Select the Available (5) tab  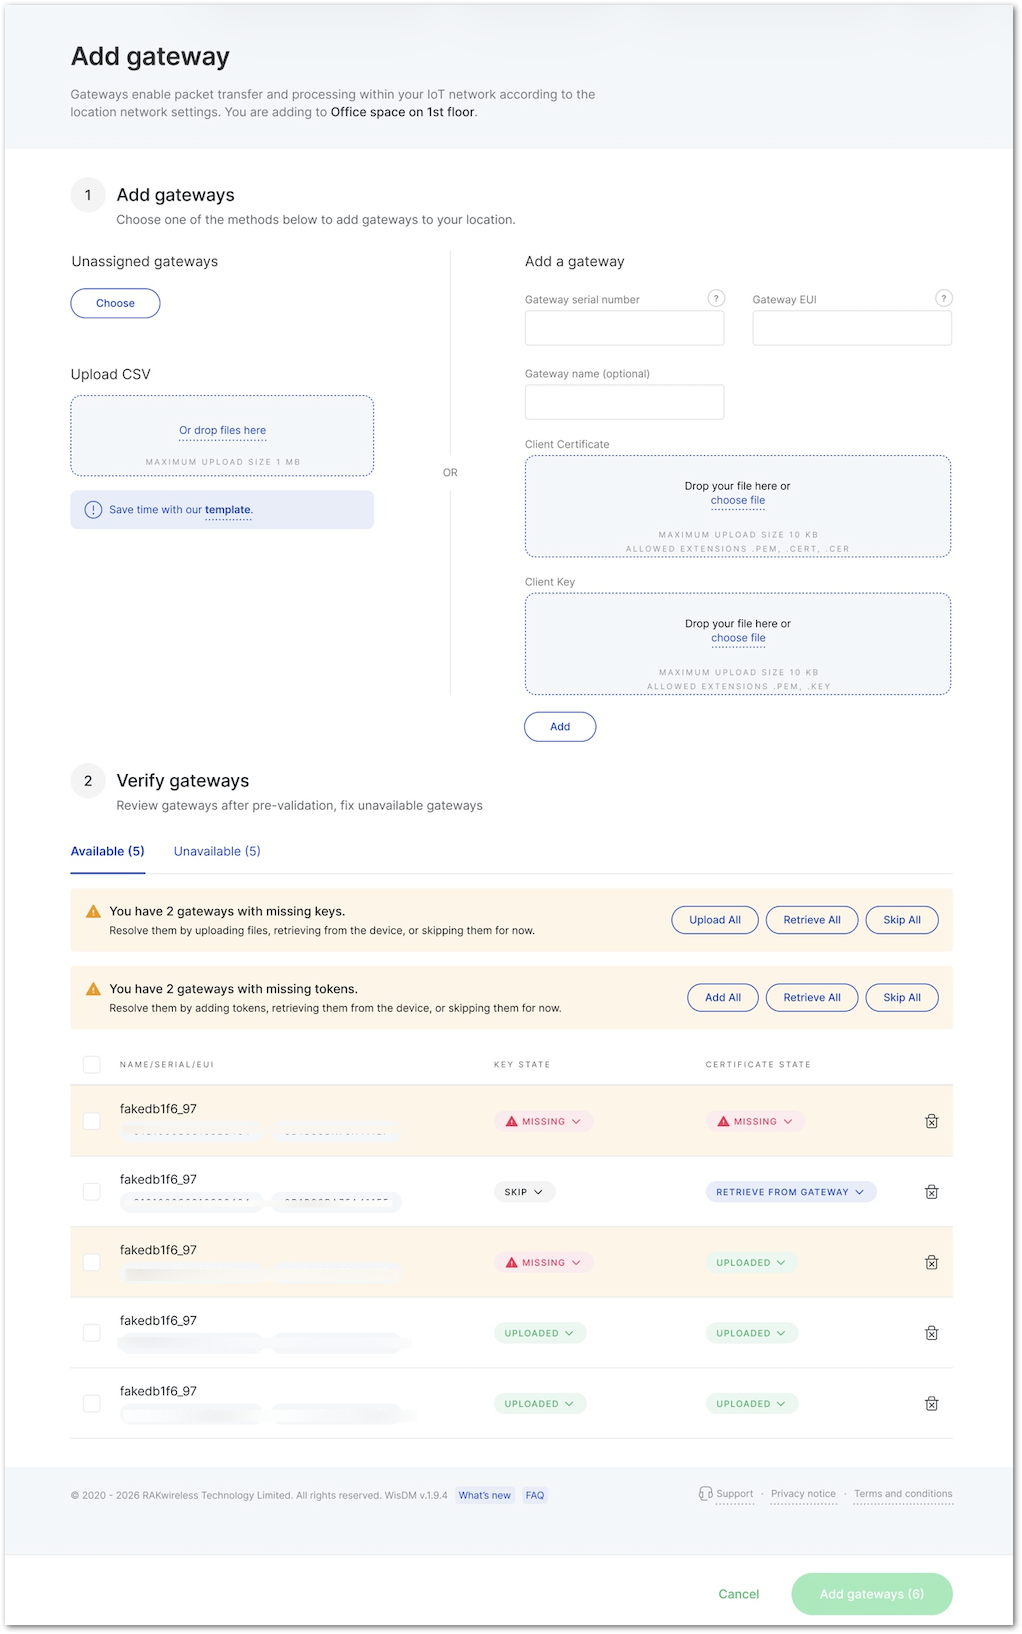click(107, 851)
